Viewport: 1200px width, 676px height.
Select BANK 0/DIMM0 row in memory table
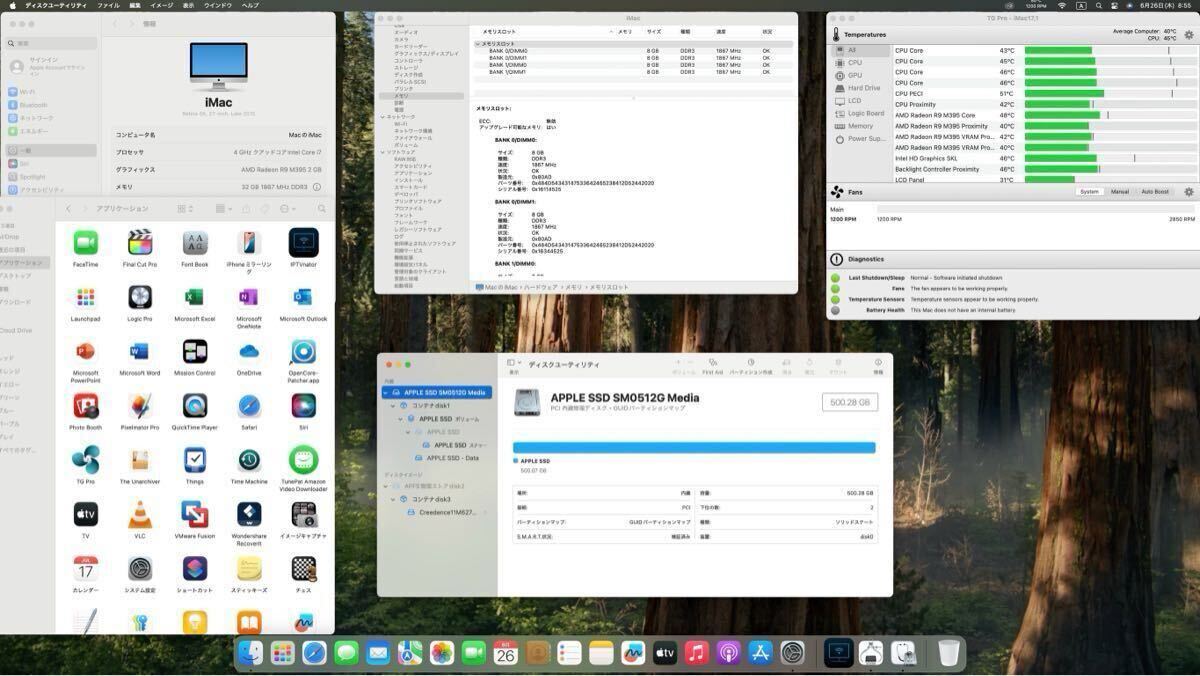click(x=634, y=51)
